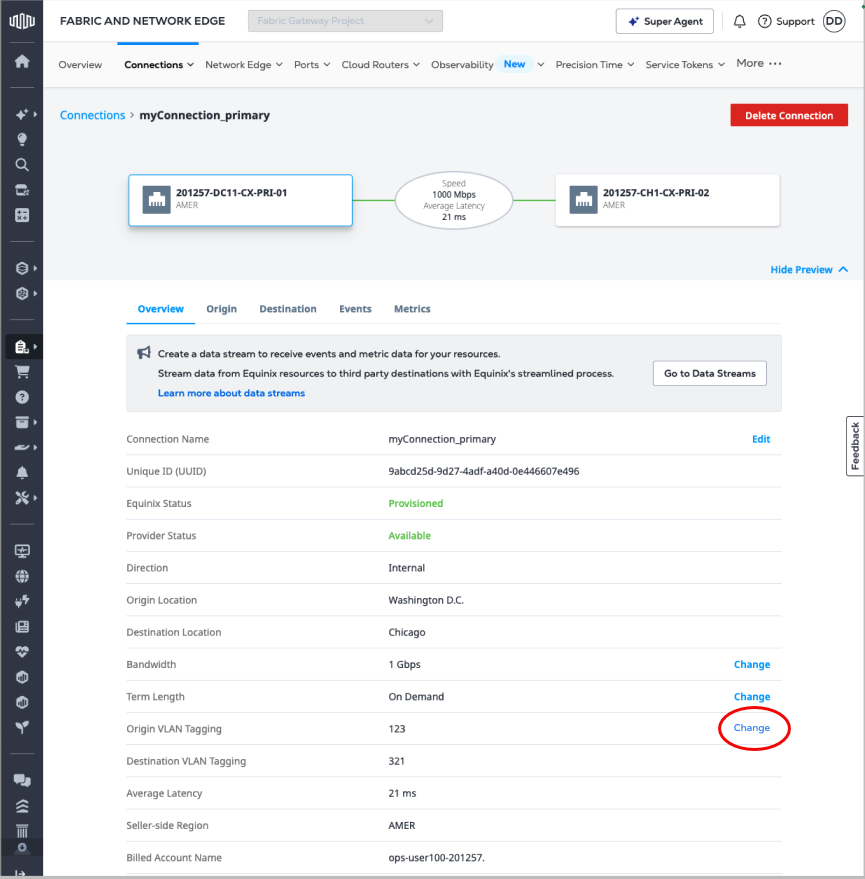
Task: Expand the Cloud Routers menu
Action: [x=381, y=64]
